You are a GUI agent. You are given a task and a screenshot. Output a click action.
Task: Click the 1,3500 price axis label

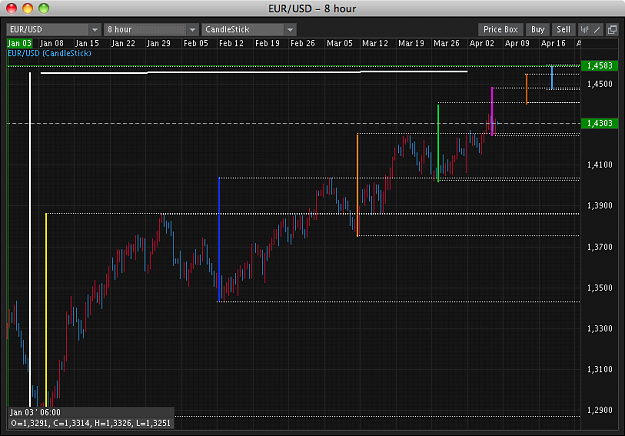point(599,288)
